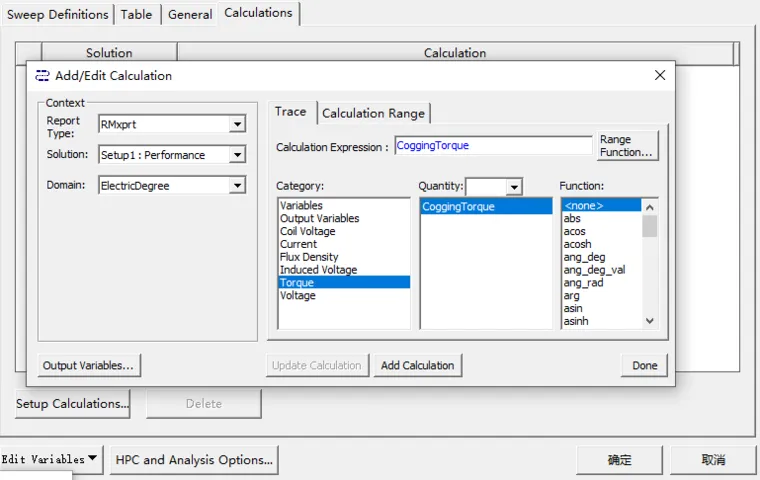Select the Coil Voltage category
760x480 pixels.
[x=344, y=231]
